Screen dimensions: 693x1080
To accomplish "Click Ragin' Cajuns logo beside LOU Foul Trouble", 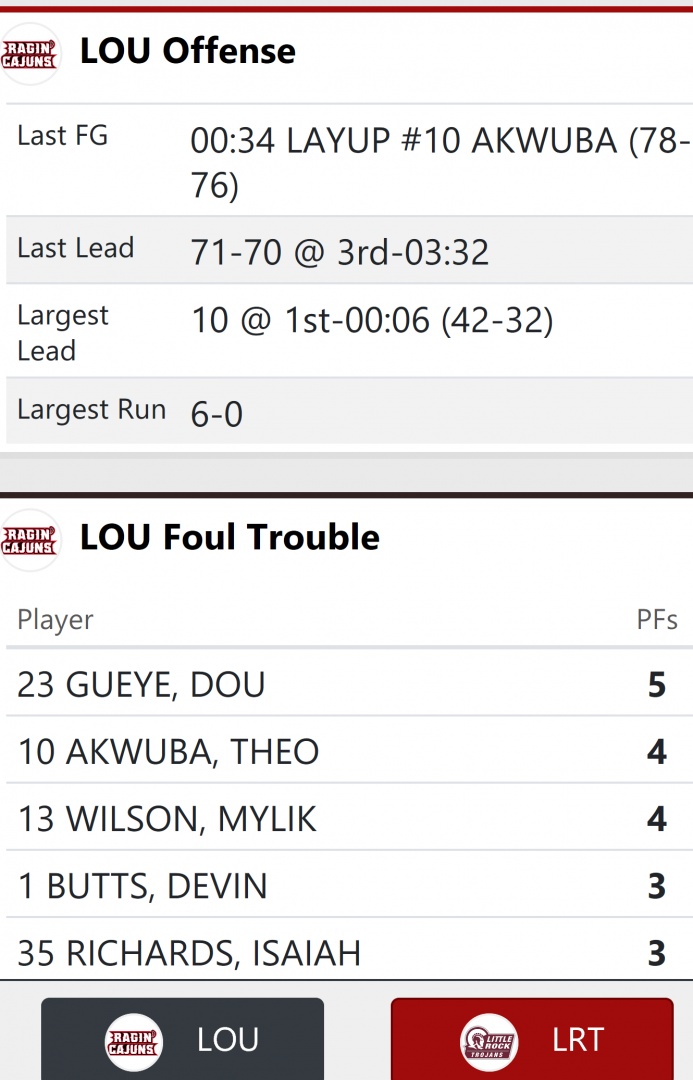I will [x=30, y=540].
